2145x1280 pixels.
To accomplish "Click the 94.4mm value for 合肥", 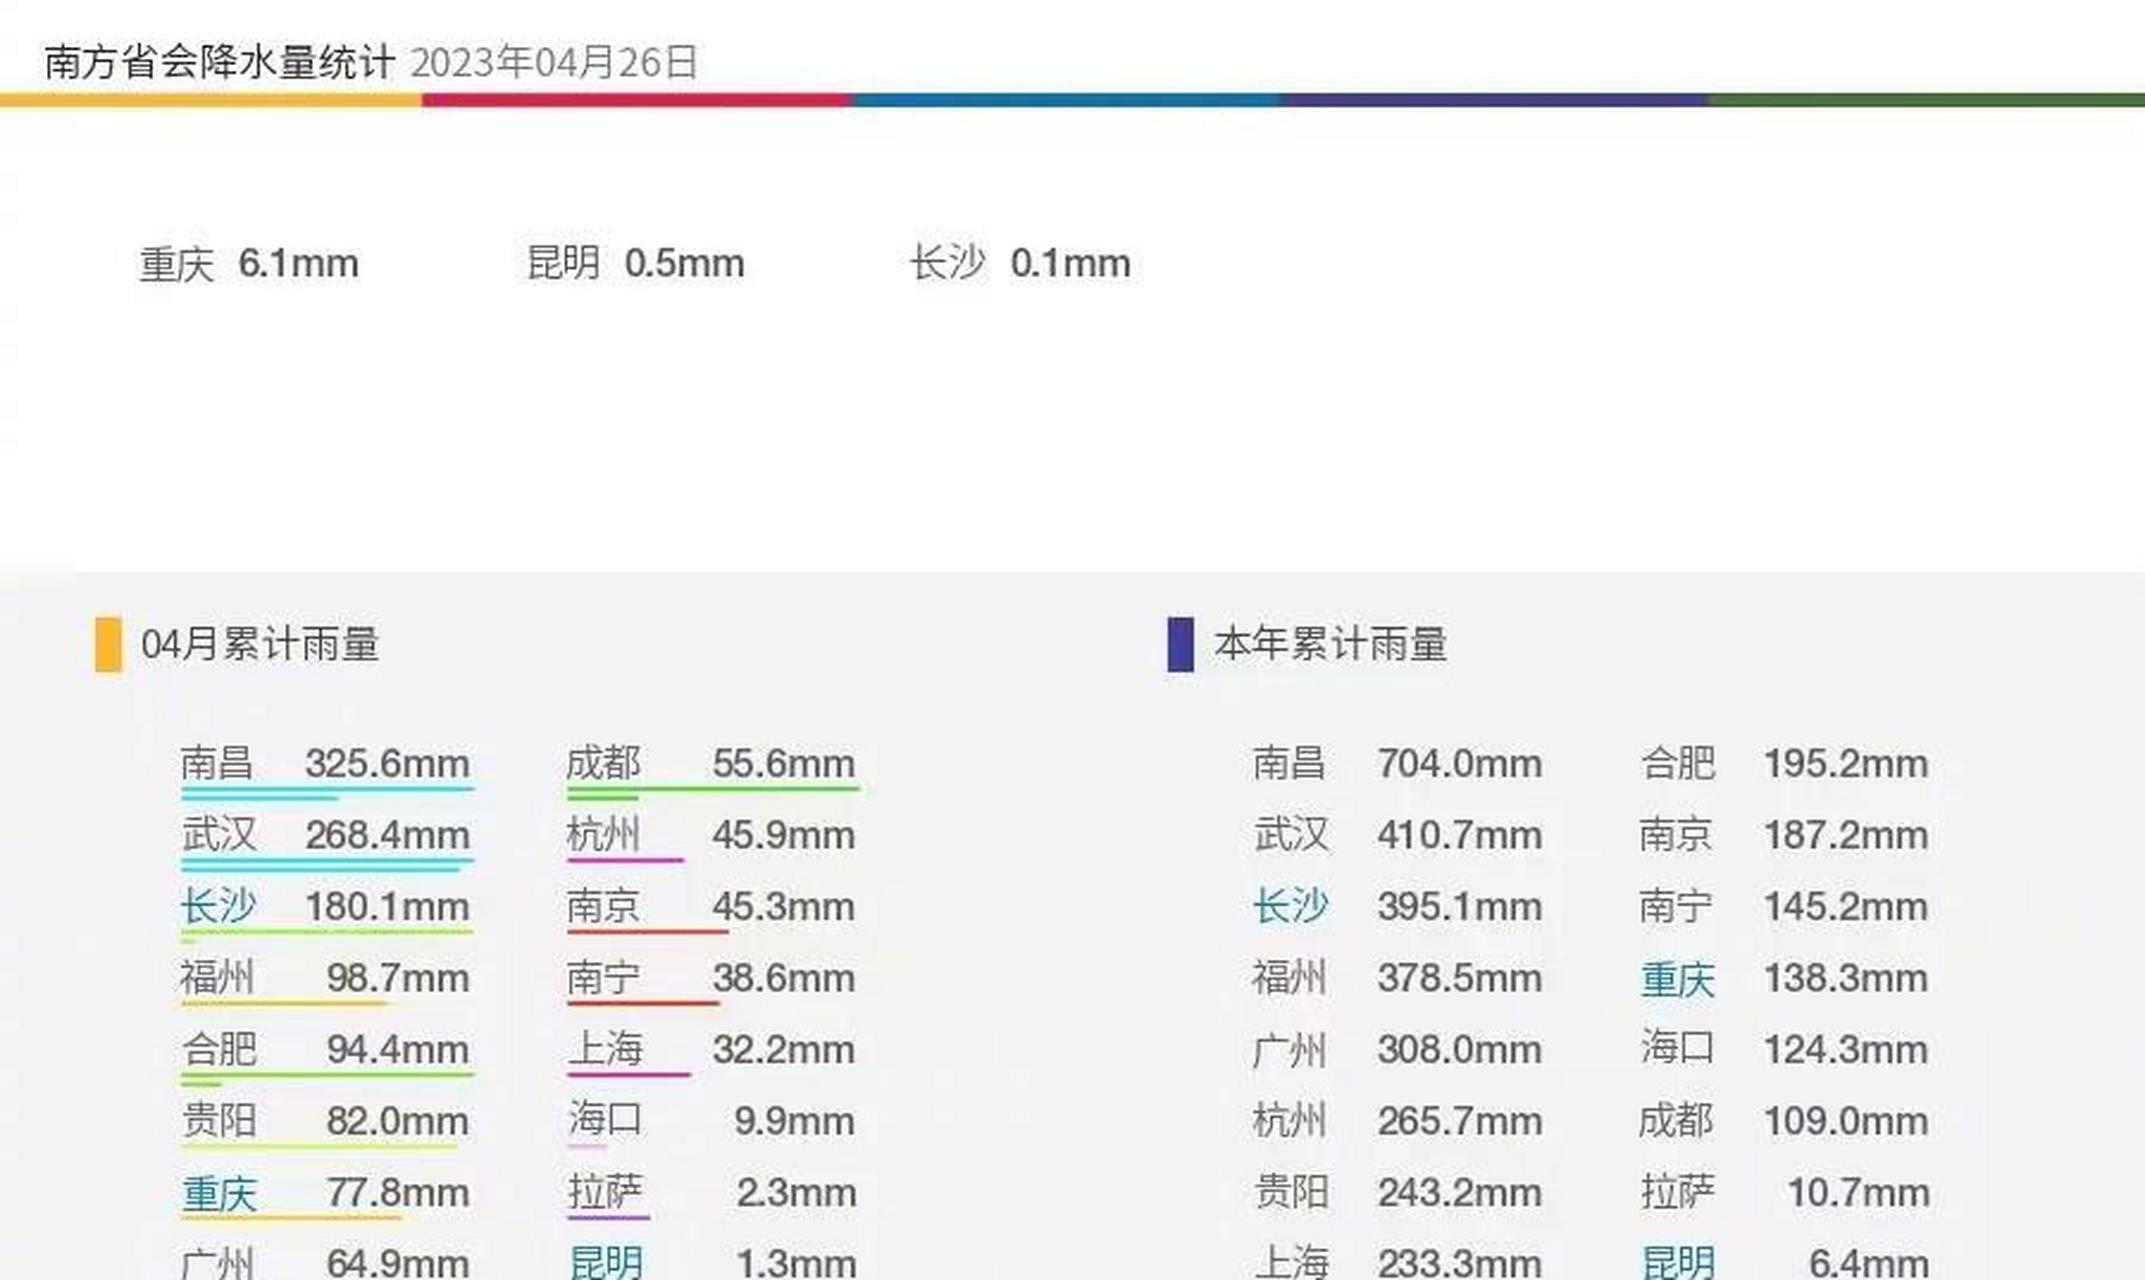I will [x=398, y=1050].
